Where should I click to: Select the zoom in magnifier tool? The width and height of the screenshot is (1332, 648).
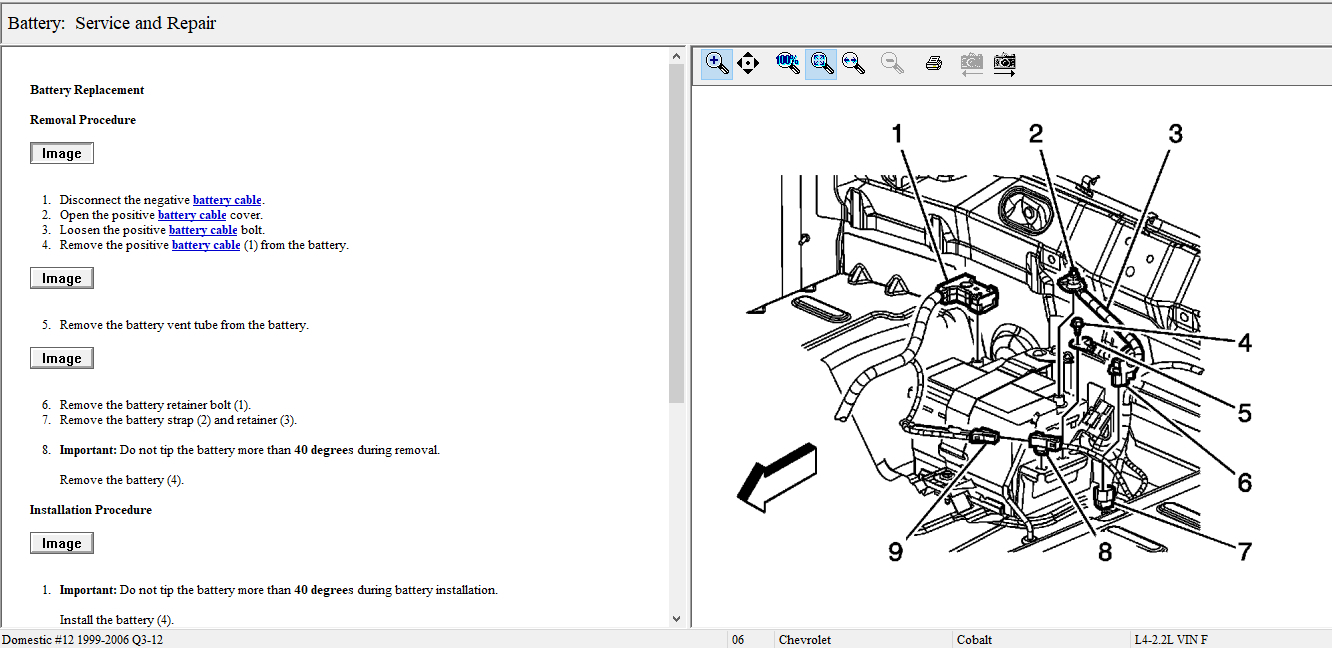717,63
